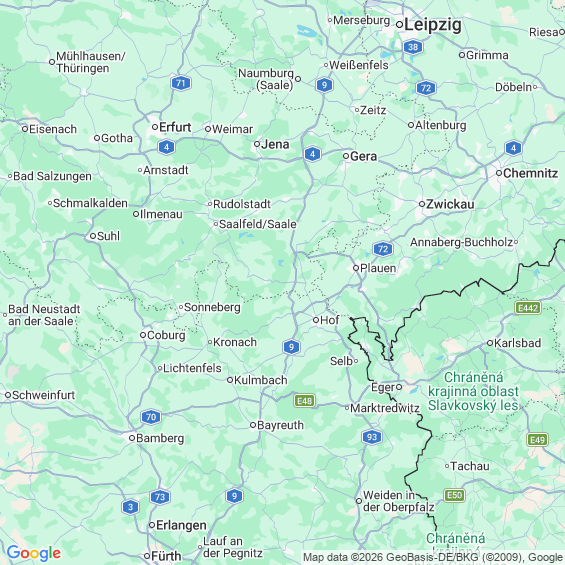Click the A3 highway shield near Erlangen
Image resolution: width=565 pixels, height=565 pixels.
(130, 507)
